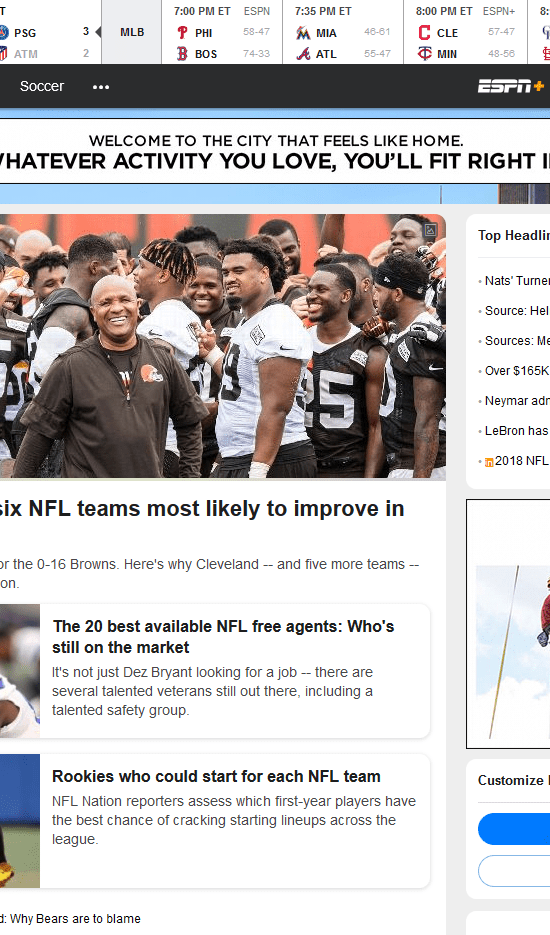The image size is (550, 935).
Task: Click the Braves team logo
Action: click(x=303, y=54)
